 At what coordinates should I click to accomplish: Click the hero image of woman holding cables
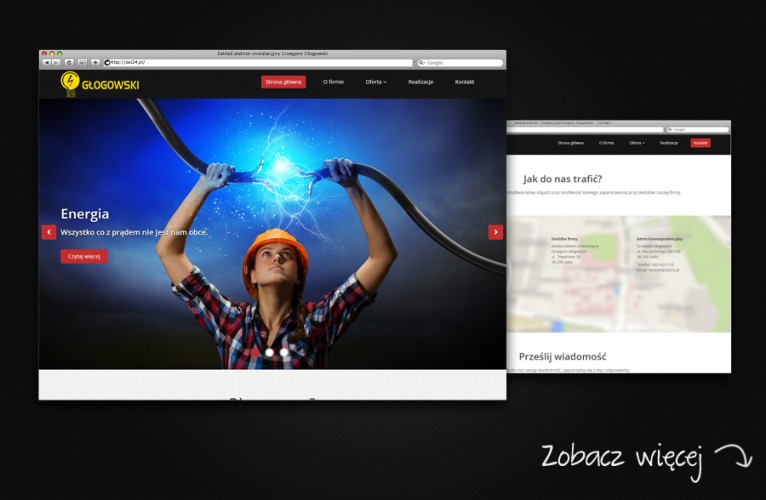[273, 234]
